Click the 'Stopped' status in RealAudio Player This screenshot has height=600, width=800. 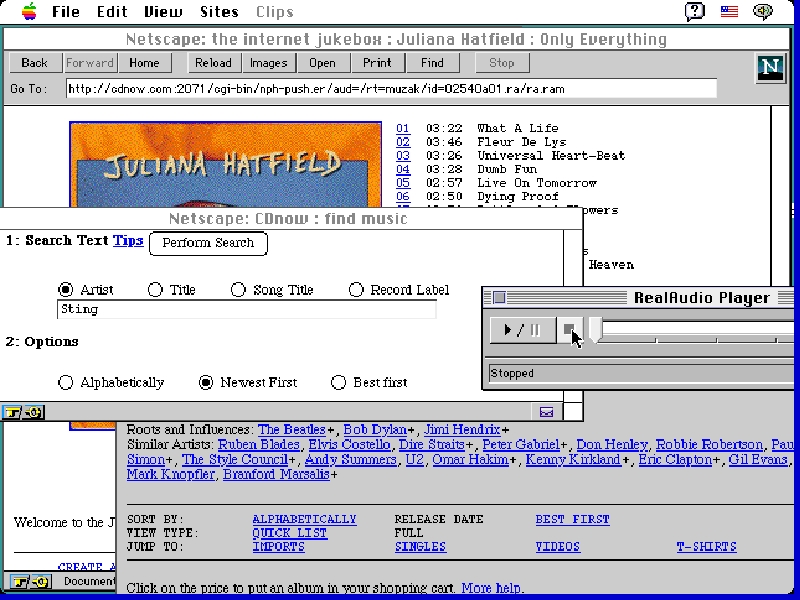pos(512,373)
